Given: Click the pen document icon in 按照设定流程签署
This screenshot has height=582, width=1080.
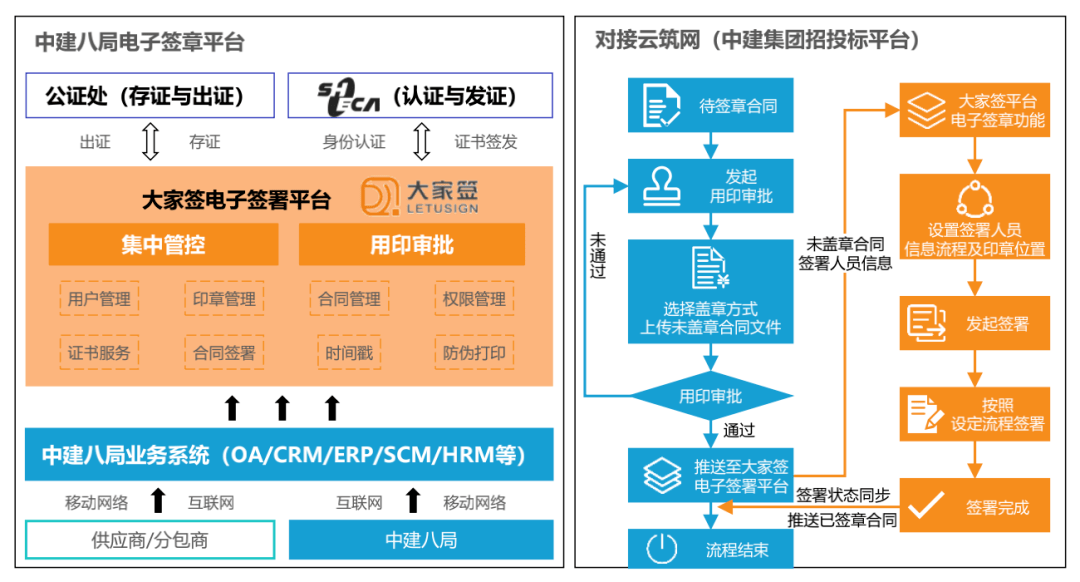Looking at the screenshot, I should [x=926, y=414].
